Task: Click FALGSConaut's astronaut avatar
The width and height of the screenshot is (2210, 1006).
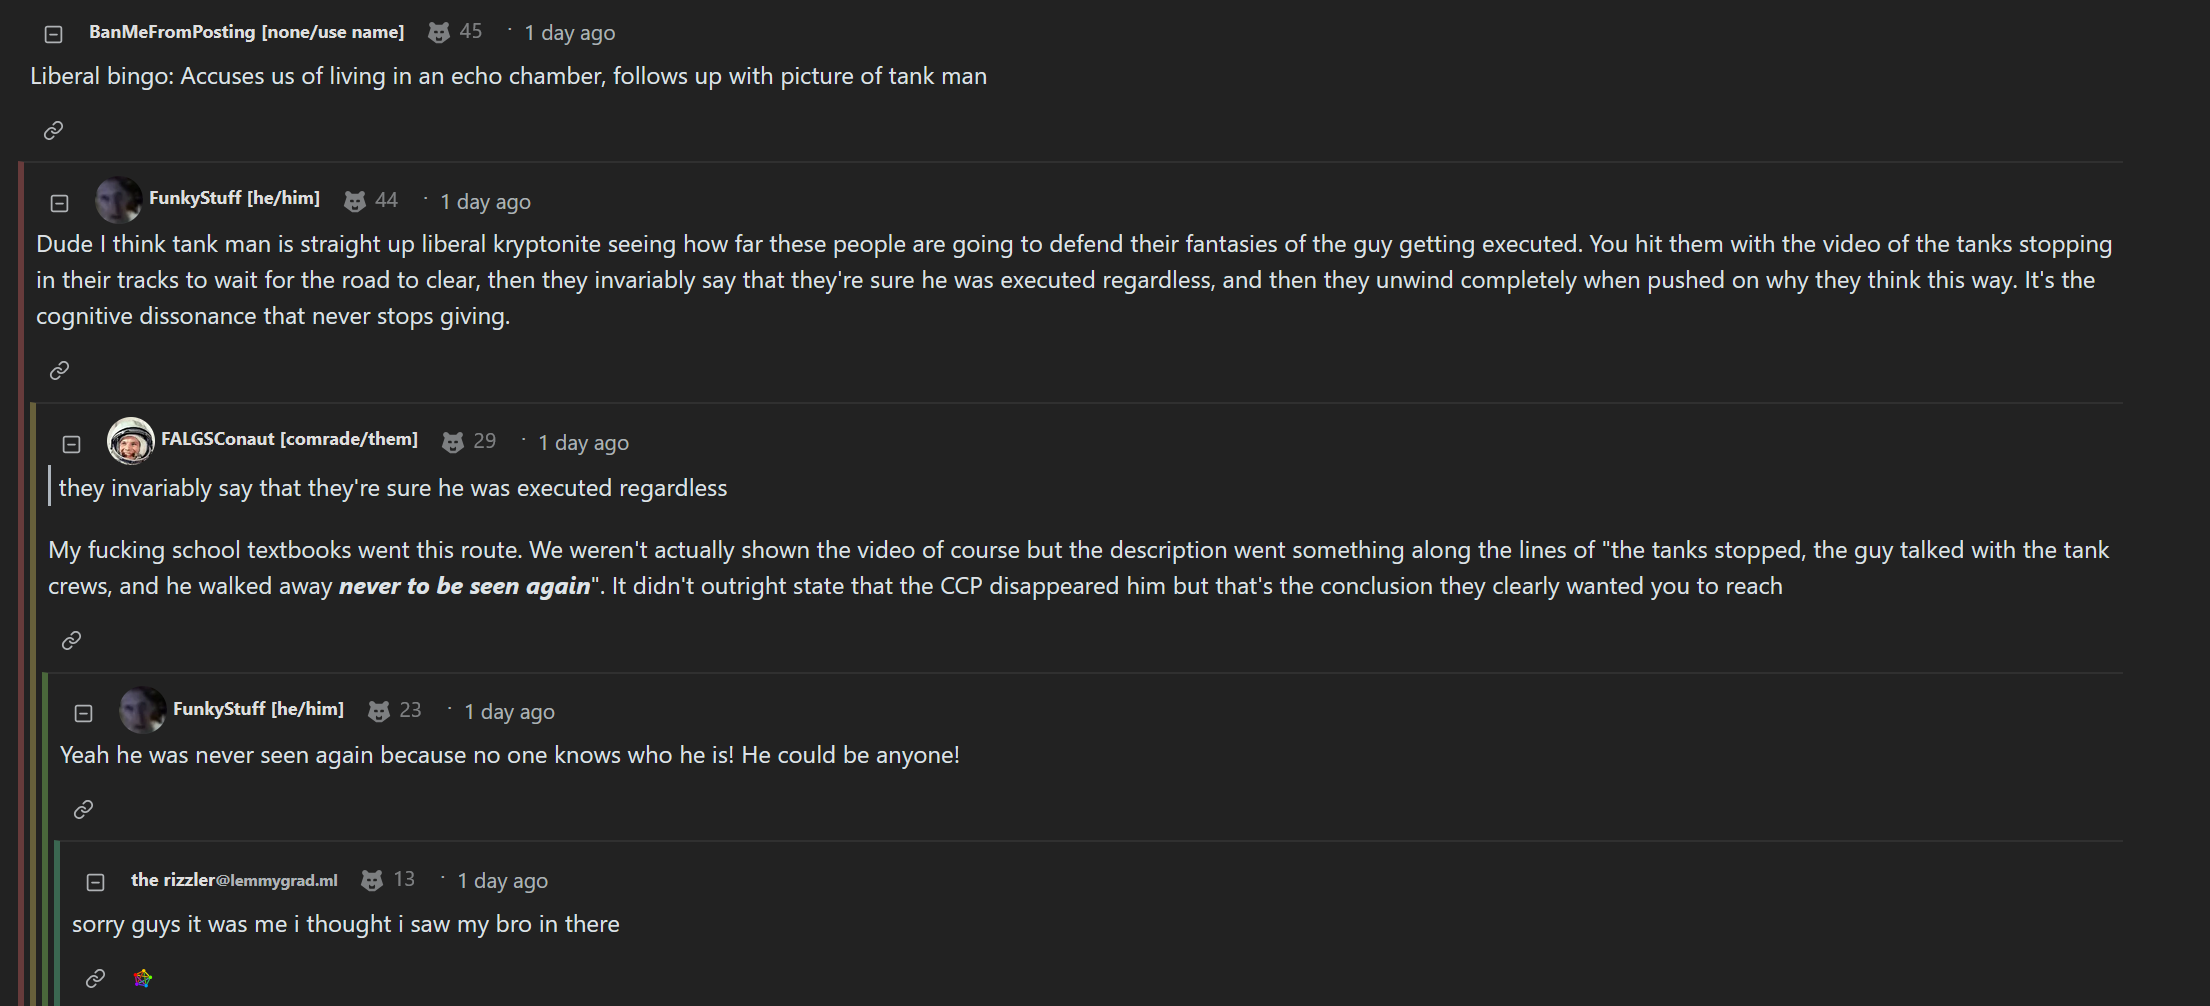Action: 131,441
